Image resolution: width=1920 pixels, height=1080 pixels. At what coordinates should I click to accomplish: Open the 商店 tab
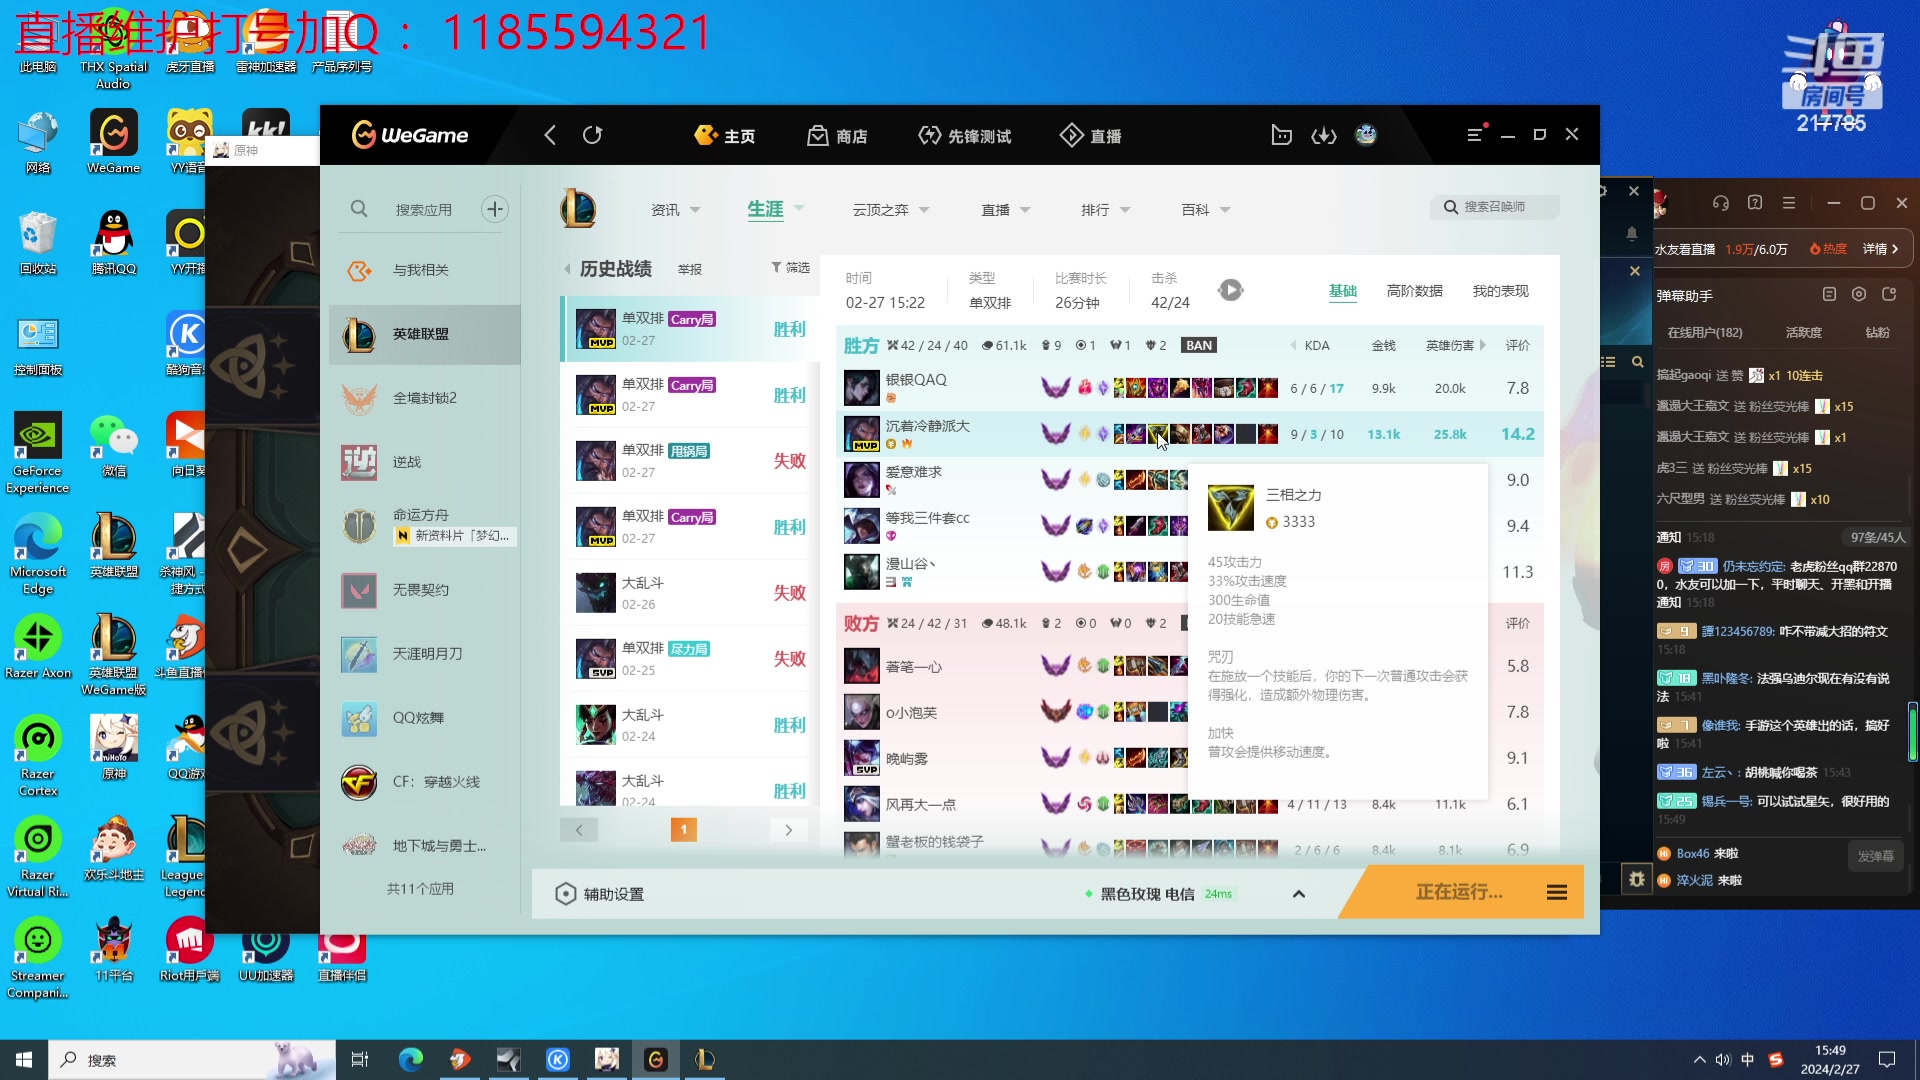click(837, 135)
